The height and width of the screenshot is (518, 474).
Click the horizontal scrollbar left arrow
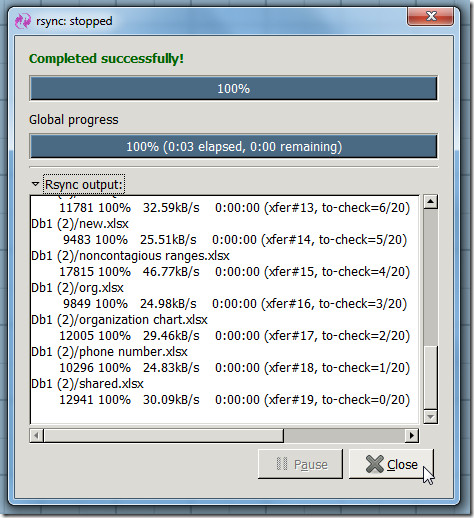36,435
